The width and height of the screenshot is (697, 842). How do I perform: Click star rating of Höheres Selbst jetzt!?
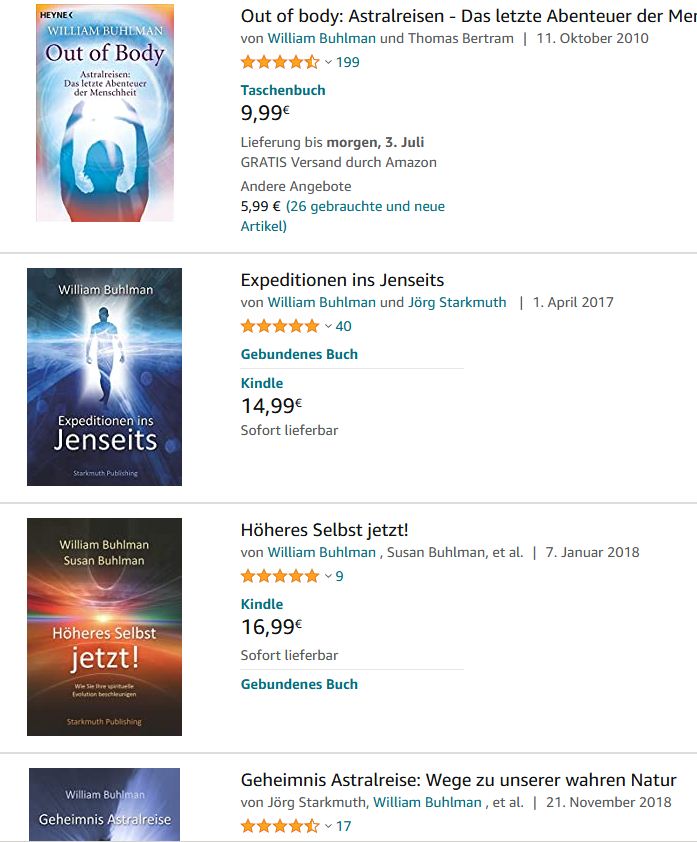[280, 576]
